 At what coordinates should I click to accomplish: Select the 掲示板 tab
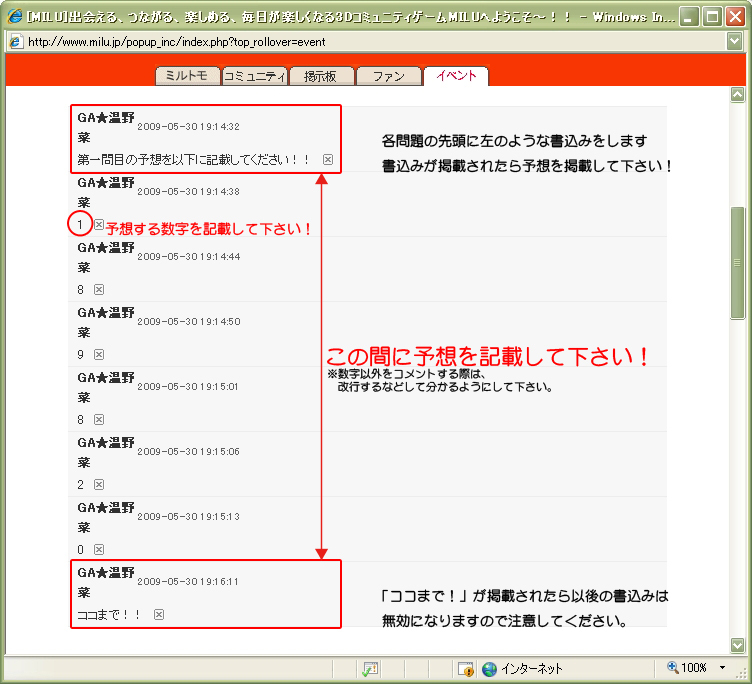pos(327,76)
